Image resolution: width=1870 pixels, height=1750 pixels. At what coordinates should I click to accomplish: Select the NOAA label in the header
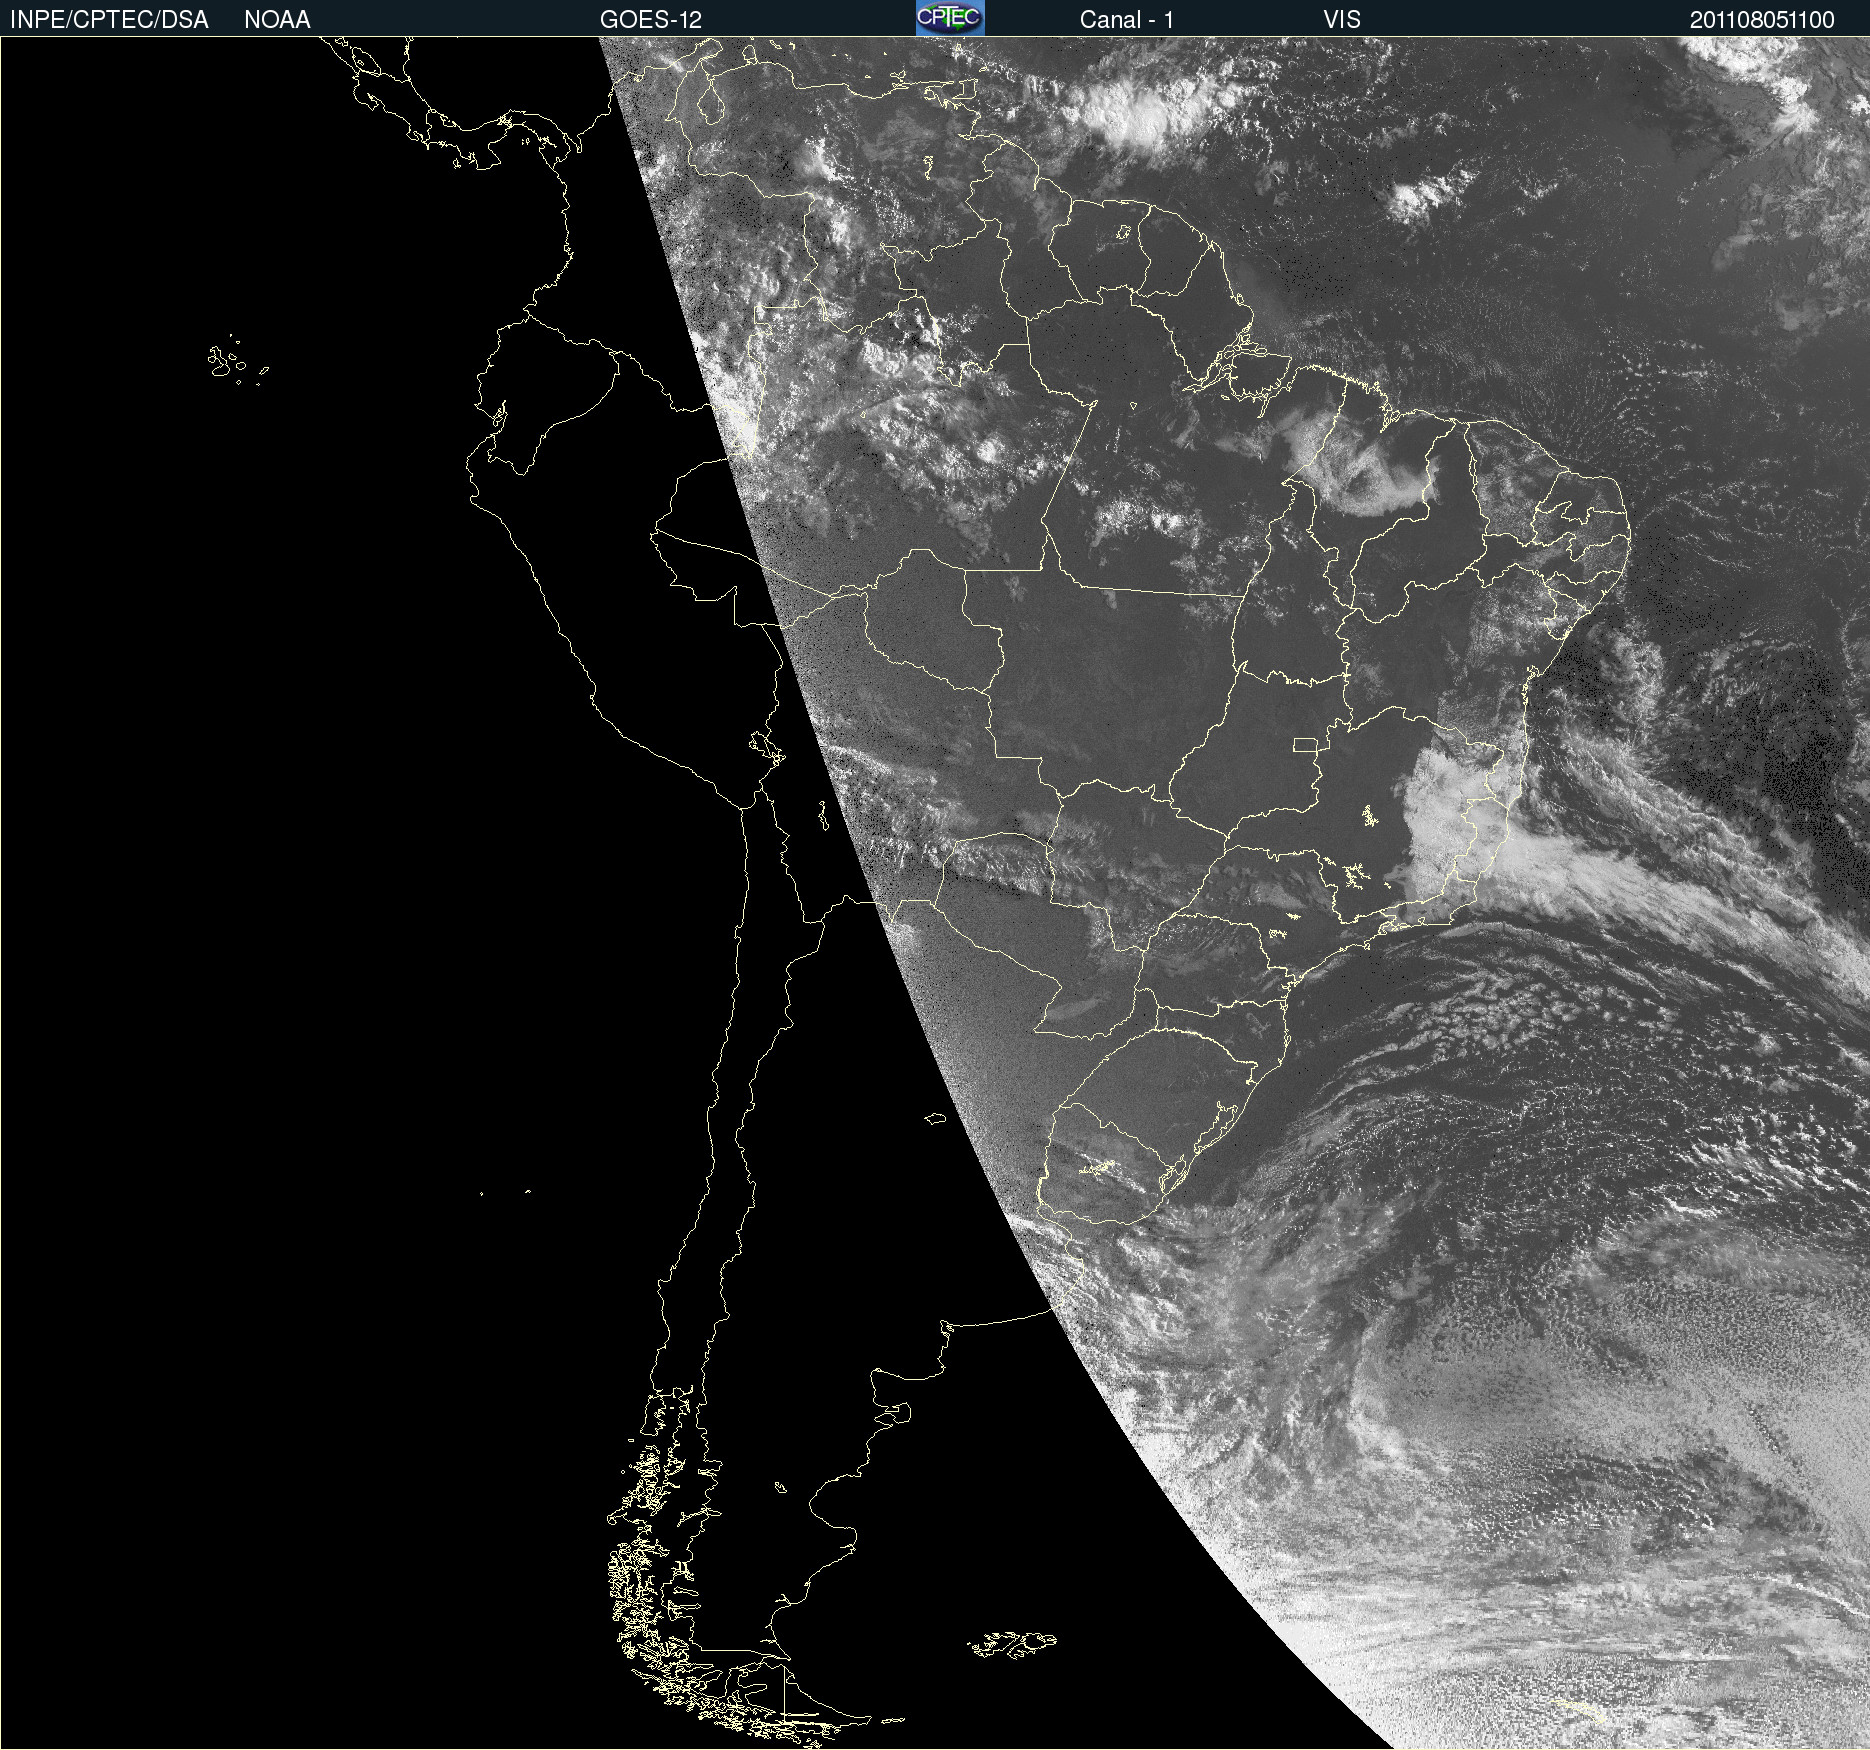click(x=277, y=20)
